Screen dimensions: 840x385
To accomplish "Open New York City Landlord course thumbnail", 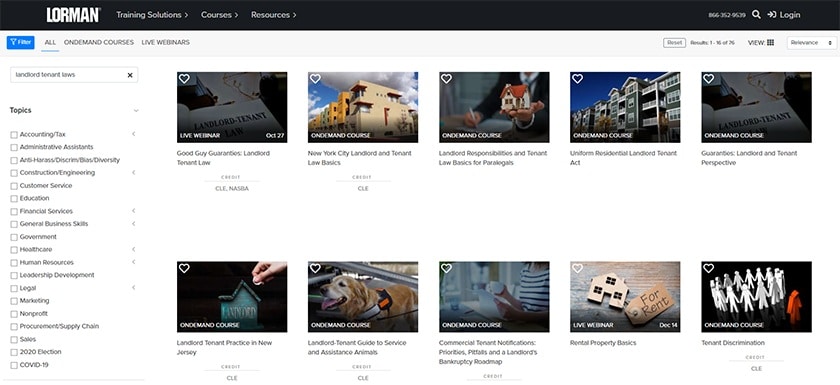I will 363,107.
